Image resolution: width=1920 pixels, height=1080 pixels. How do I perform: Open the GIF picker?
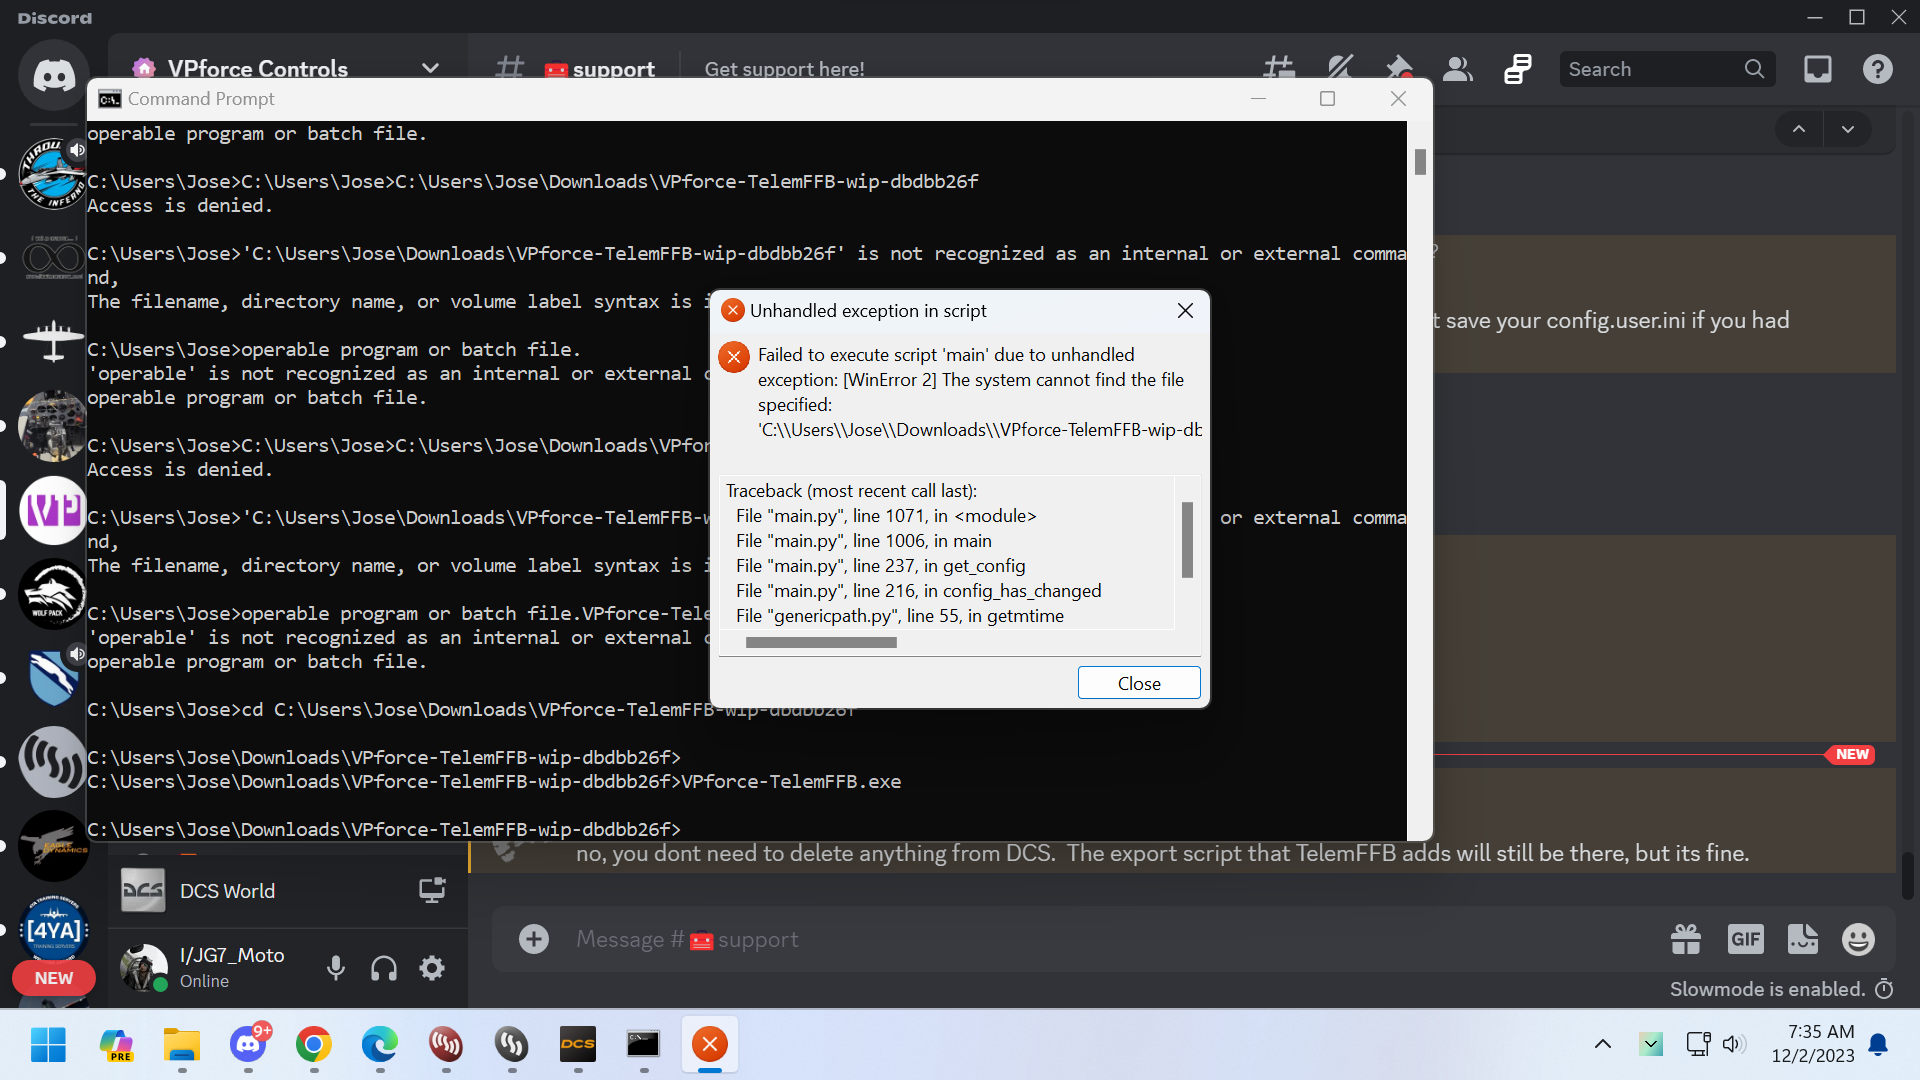click(x=1745, y=939)
